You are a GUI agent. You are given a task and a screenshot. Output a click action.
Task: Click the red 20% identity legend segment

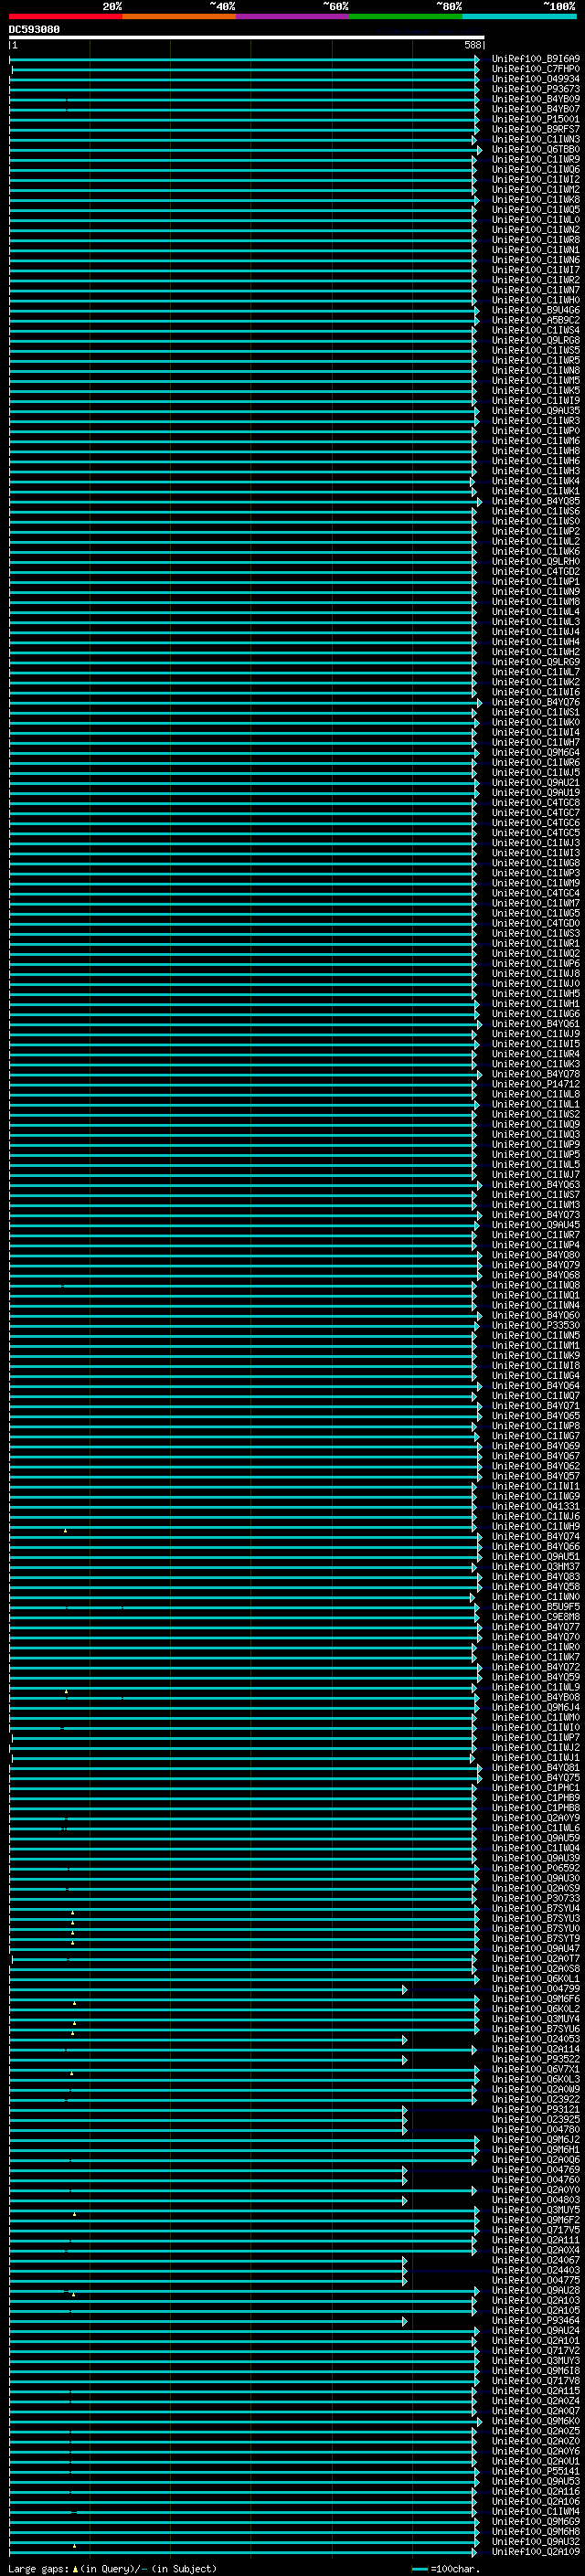tap(66, 17)
